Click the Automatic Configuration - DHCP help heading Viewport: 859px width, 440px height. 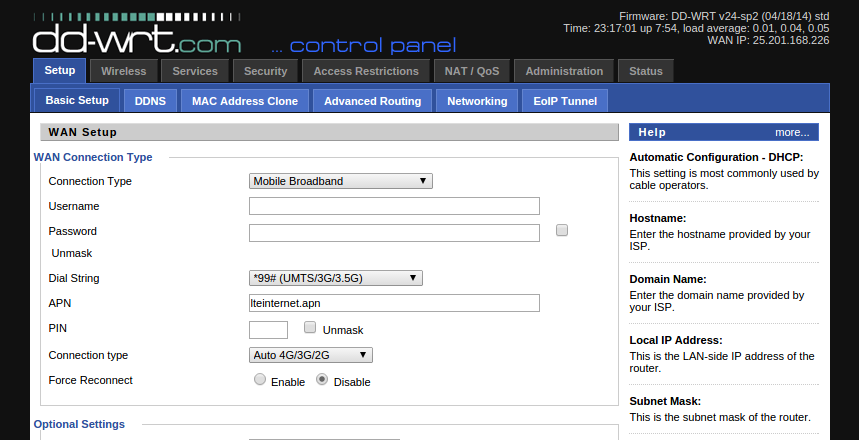tap(717, 157)
